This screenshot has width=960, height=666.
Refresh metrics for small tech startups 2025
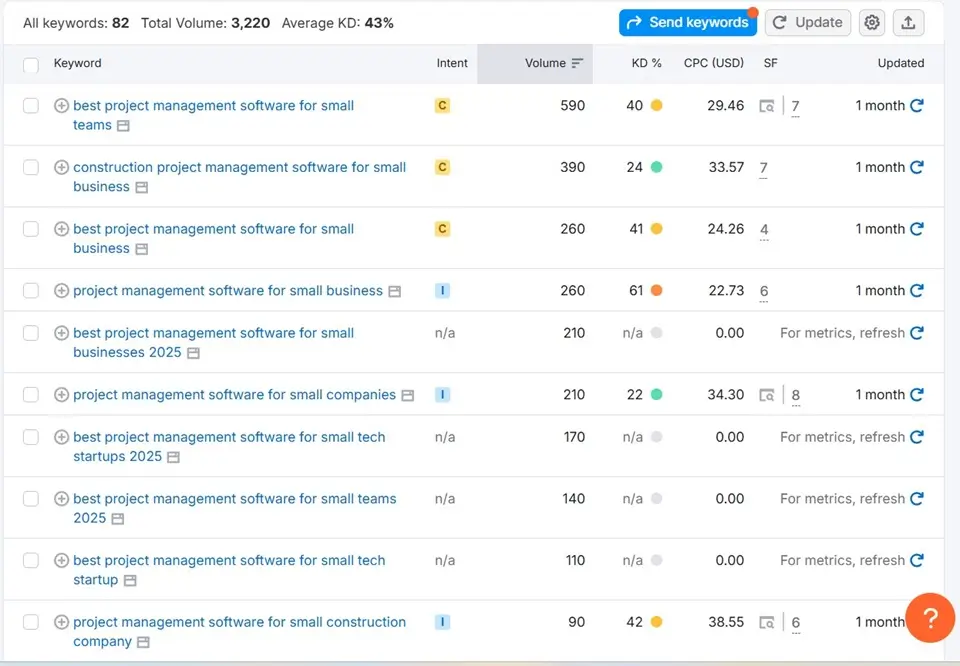click(917, 437)
